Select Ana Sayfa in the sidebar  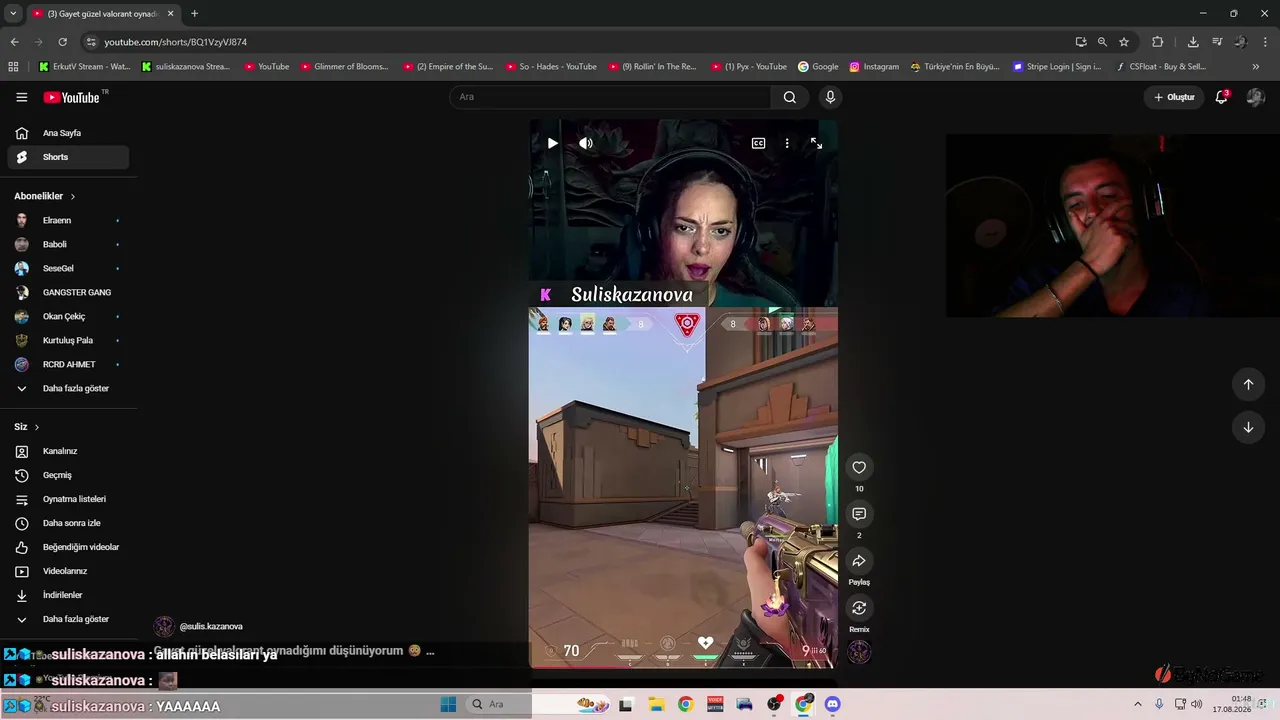pyautogui.click(x=68, y=133)
